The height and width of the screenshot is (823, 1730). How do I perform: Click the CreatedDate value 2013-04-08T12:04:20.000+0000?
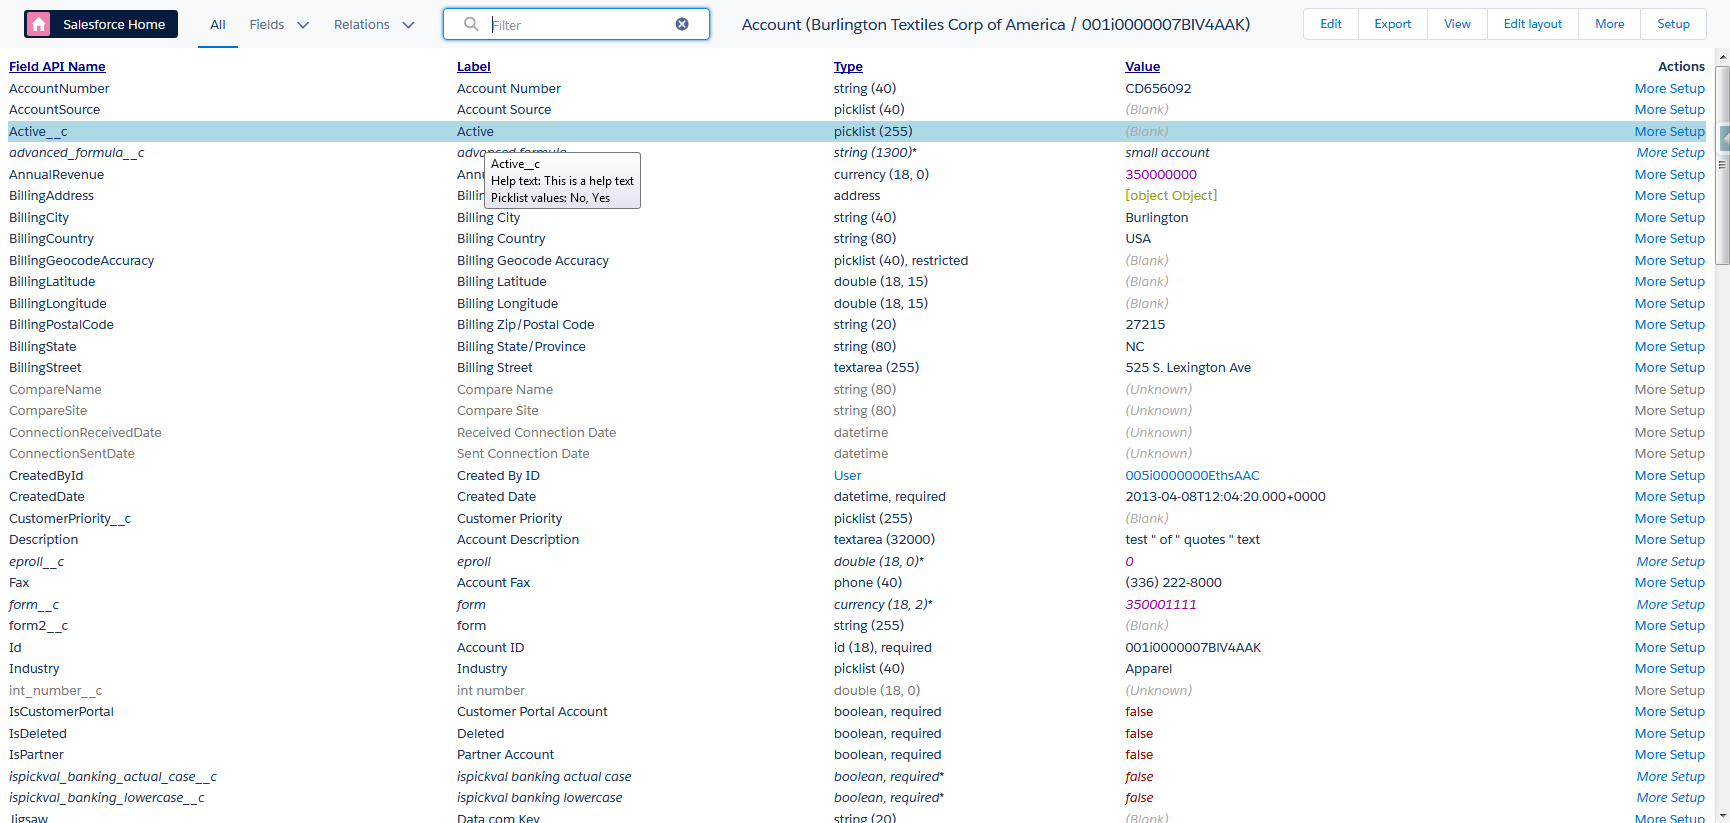coord(1225,497)
